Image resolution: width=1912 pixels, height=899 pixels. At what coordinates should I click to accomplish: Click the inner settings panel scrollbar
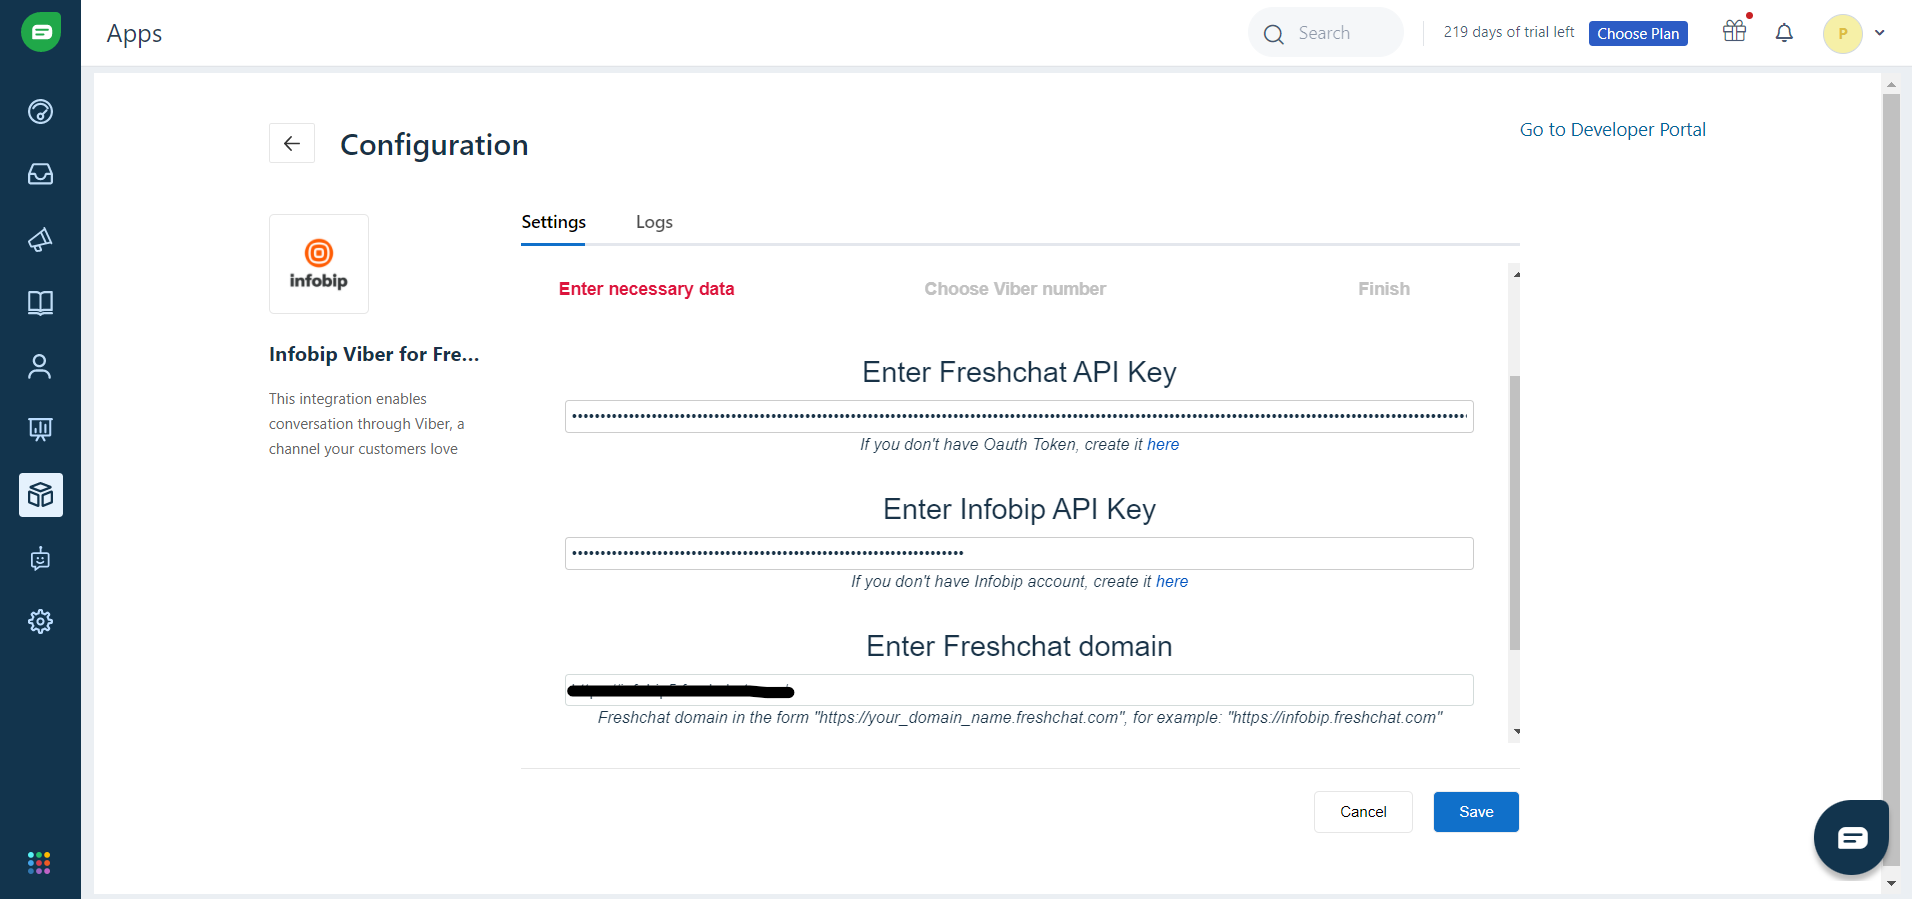point(1515,512)
